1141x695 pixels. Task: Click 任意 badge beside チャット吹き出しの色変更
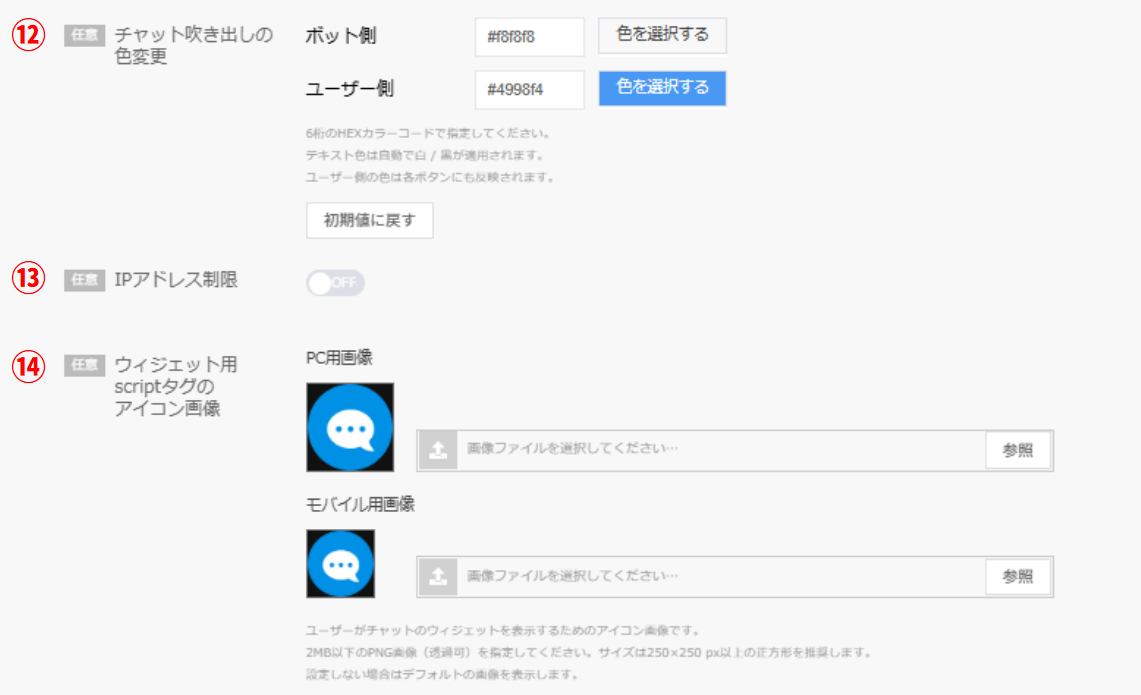click(x=84, y=36)
